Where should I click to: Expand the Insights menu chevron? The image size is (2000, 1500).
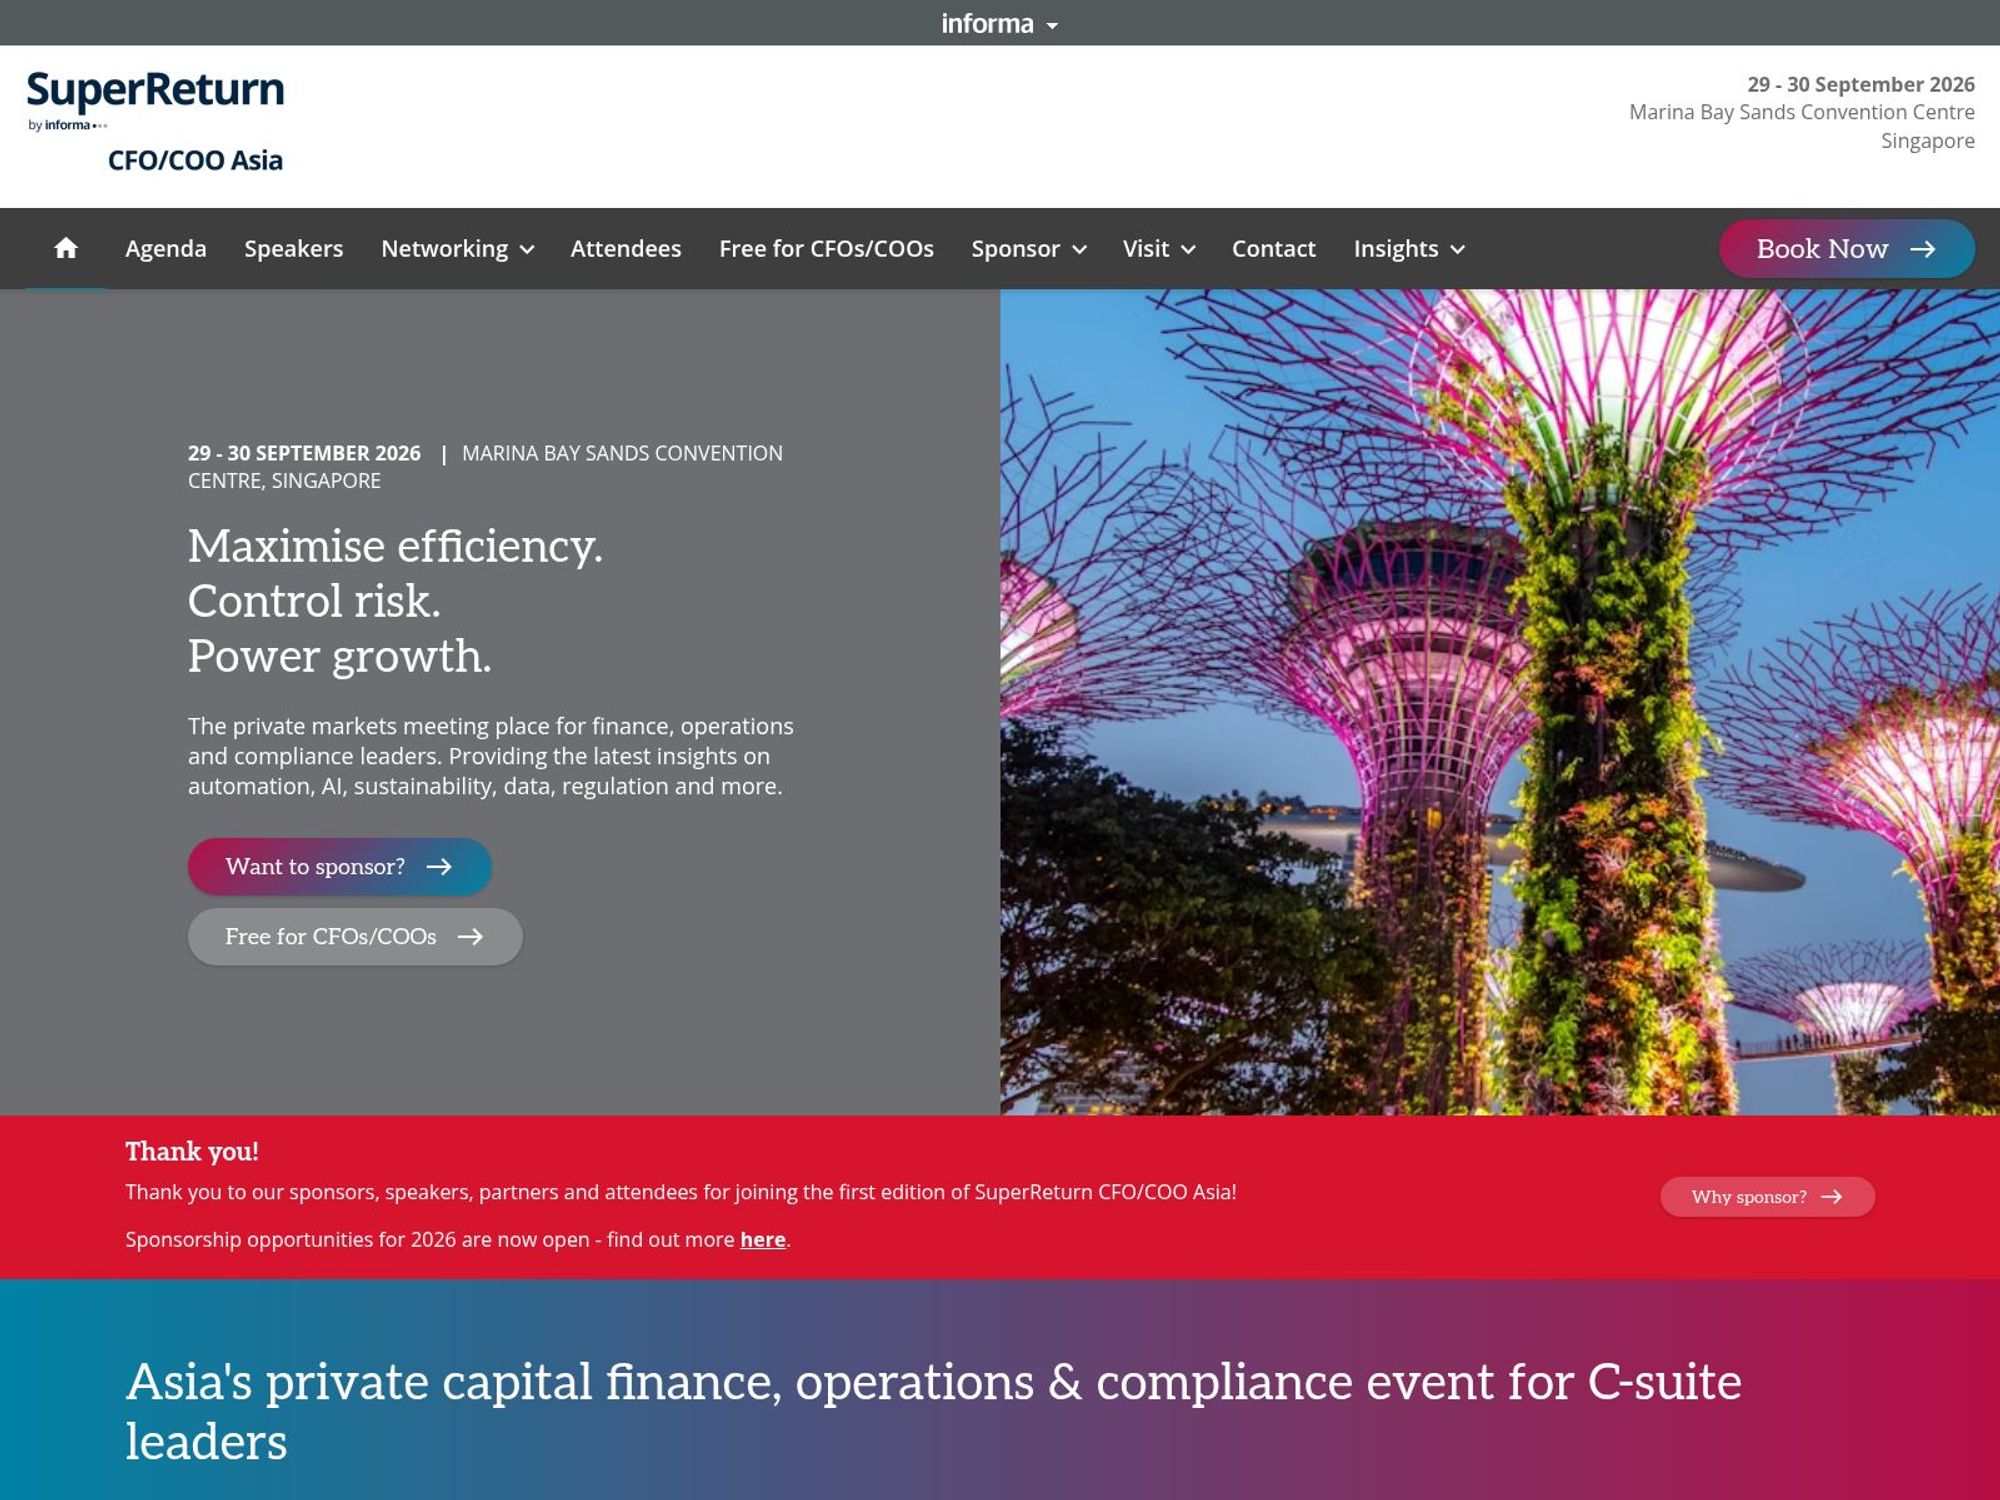click(x=1457, y=250)
